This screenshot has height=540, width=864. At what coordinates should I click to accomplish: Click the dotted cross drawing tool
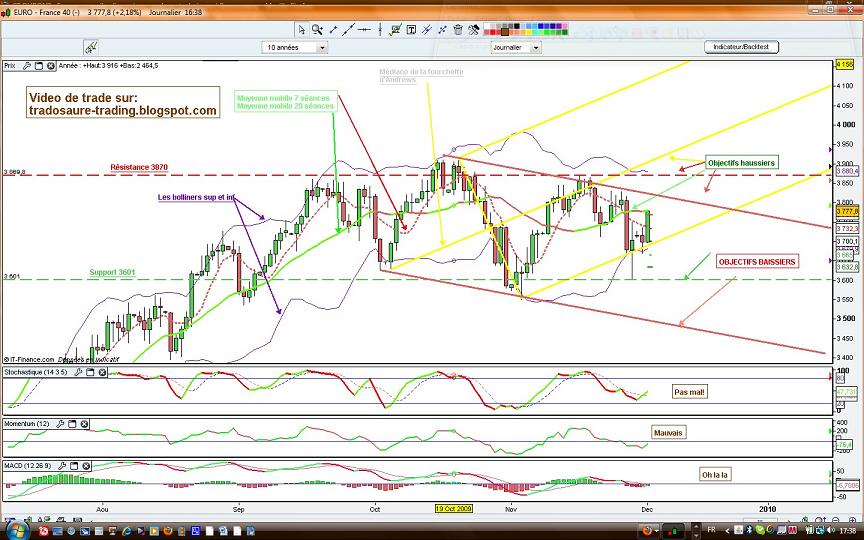pos(442,30)
